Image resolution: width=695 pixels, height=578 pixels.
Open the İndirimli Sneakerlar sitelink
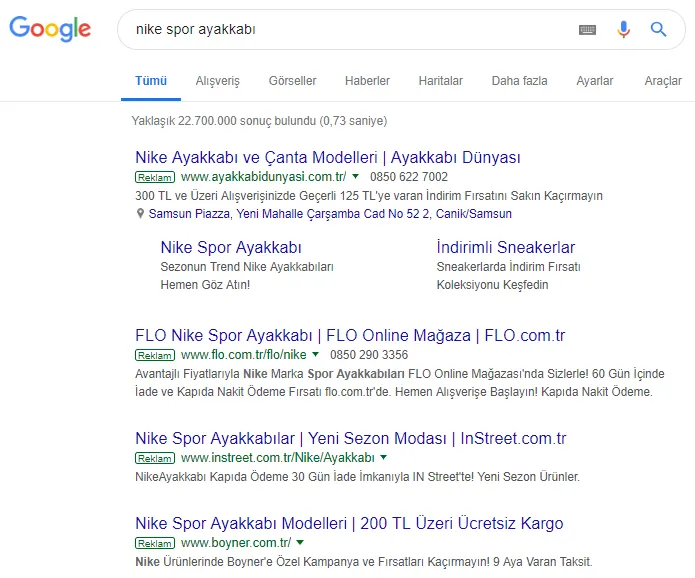[x=506, y=247]
